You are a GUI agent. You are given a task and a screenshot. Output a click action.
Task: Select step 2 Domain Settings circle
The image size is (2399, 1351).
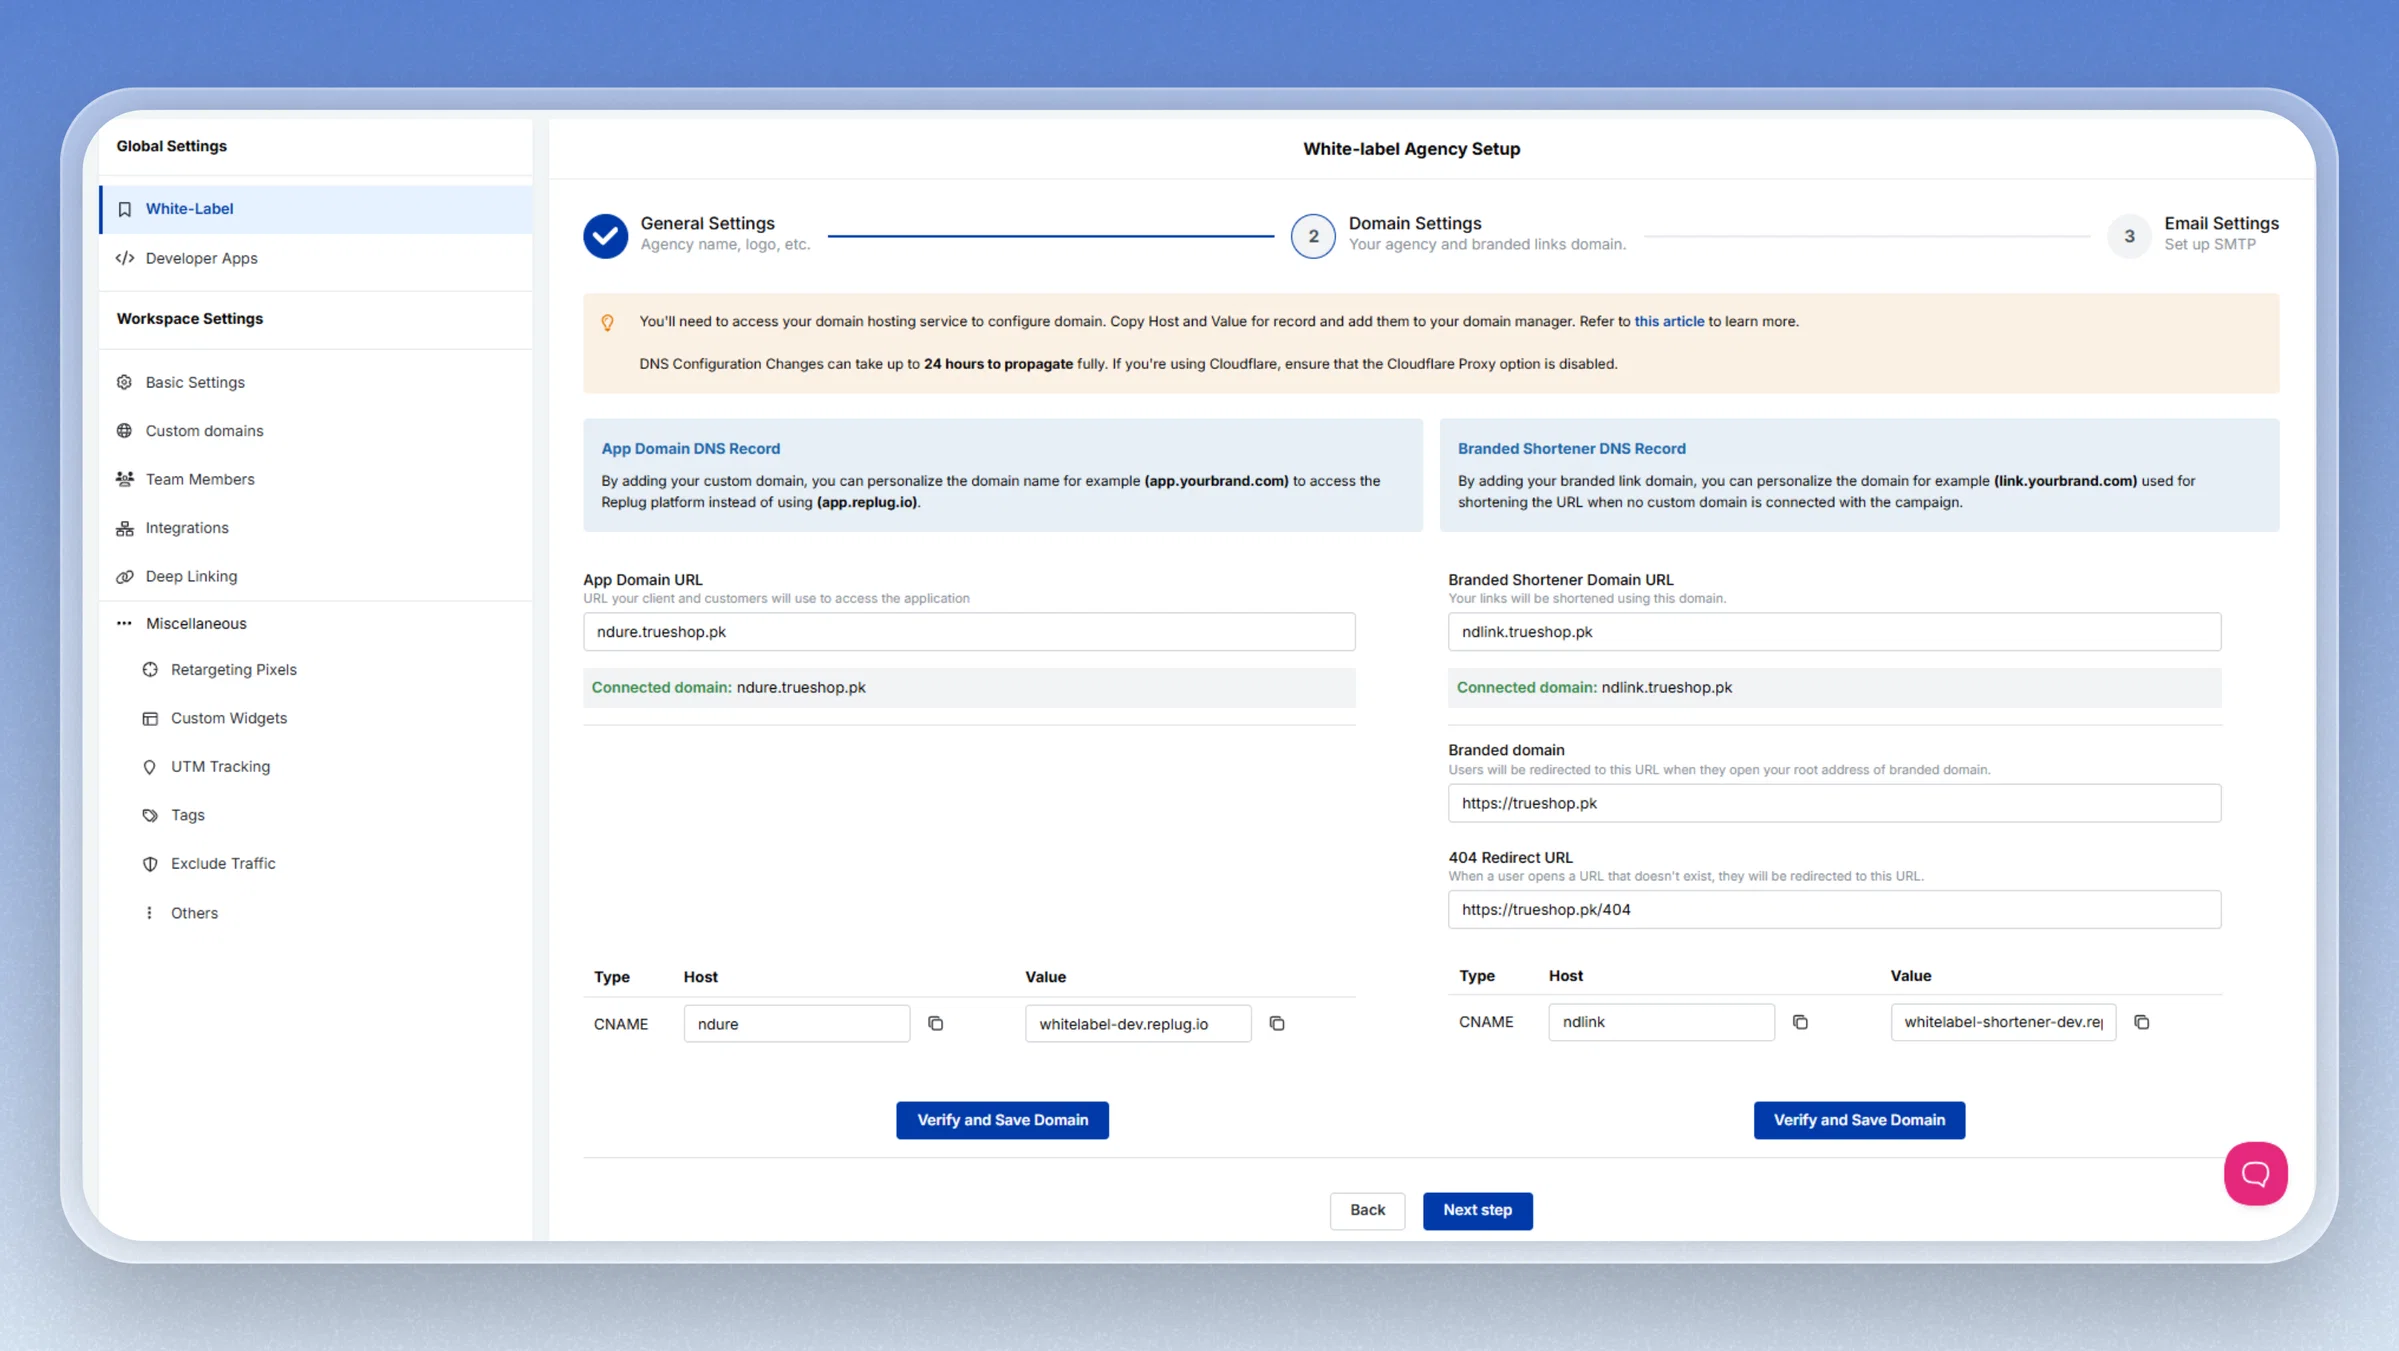click(1312, 236)
